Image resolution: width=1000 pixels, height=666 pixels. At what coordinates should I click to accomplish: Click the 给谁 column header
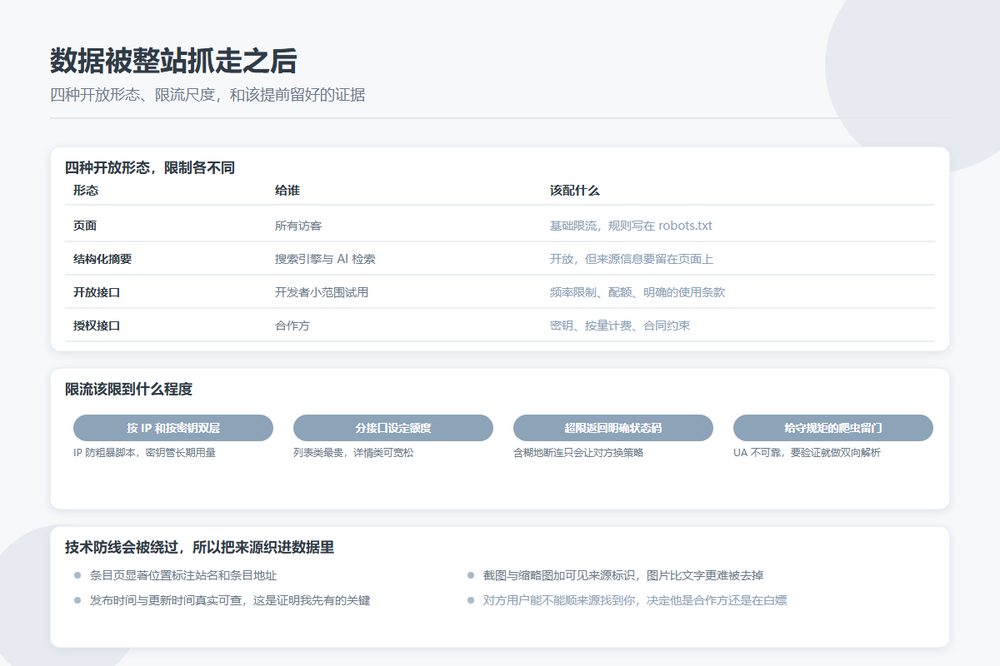coord(287,190)
